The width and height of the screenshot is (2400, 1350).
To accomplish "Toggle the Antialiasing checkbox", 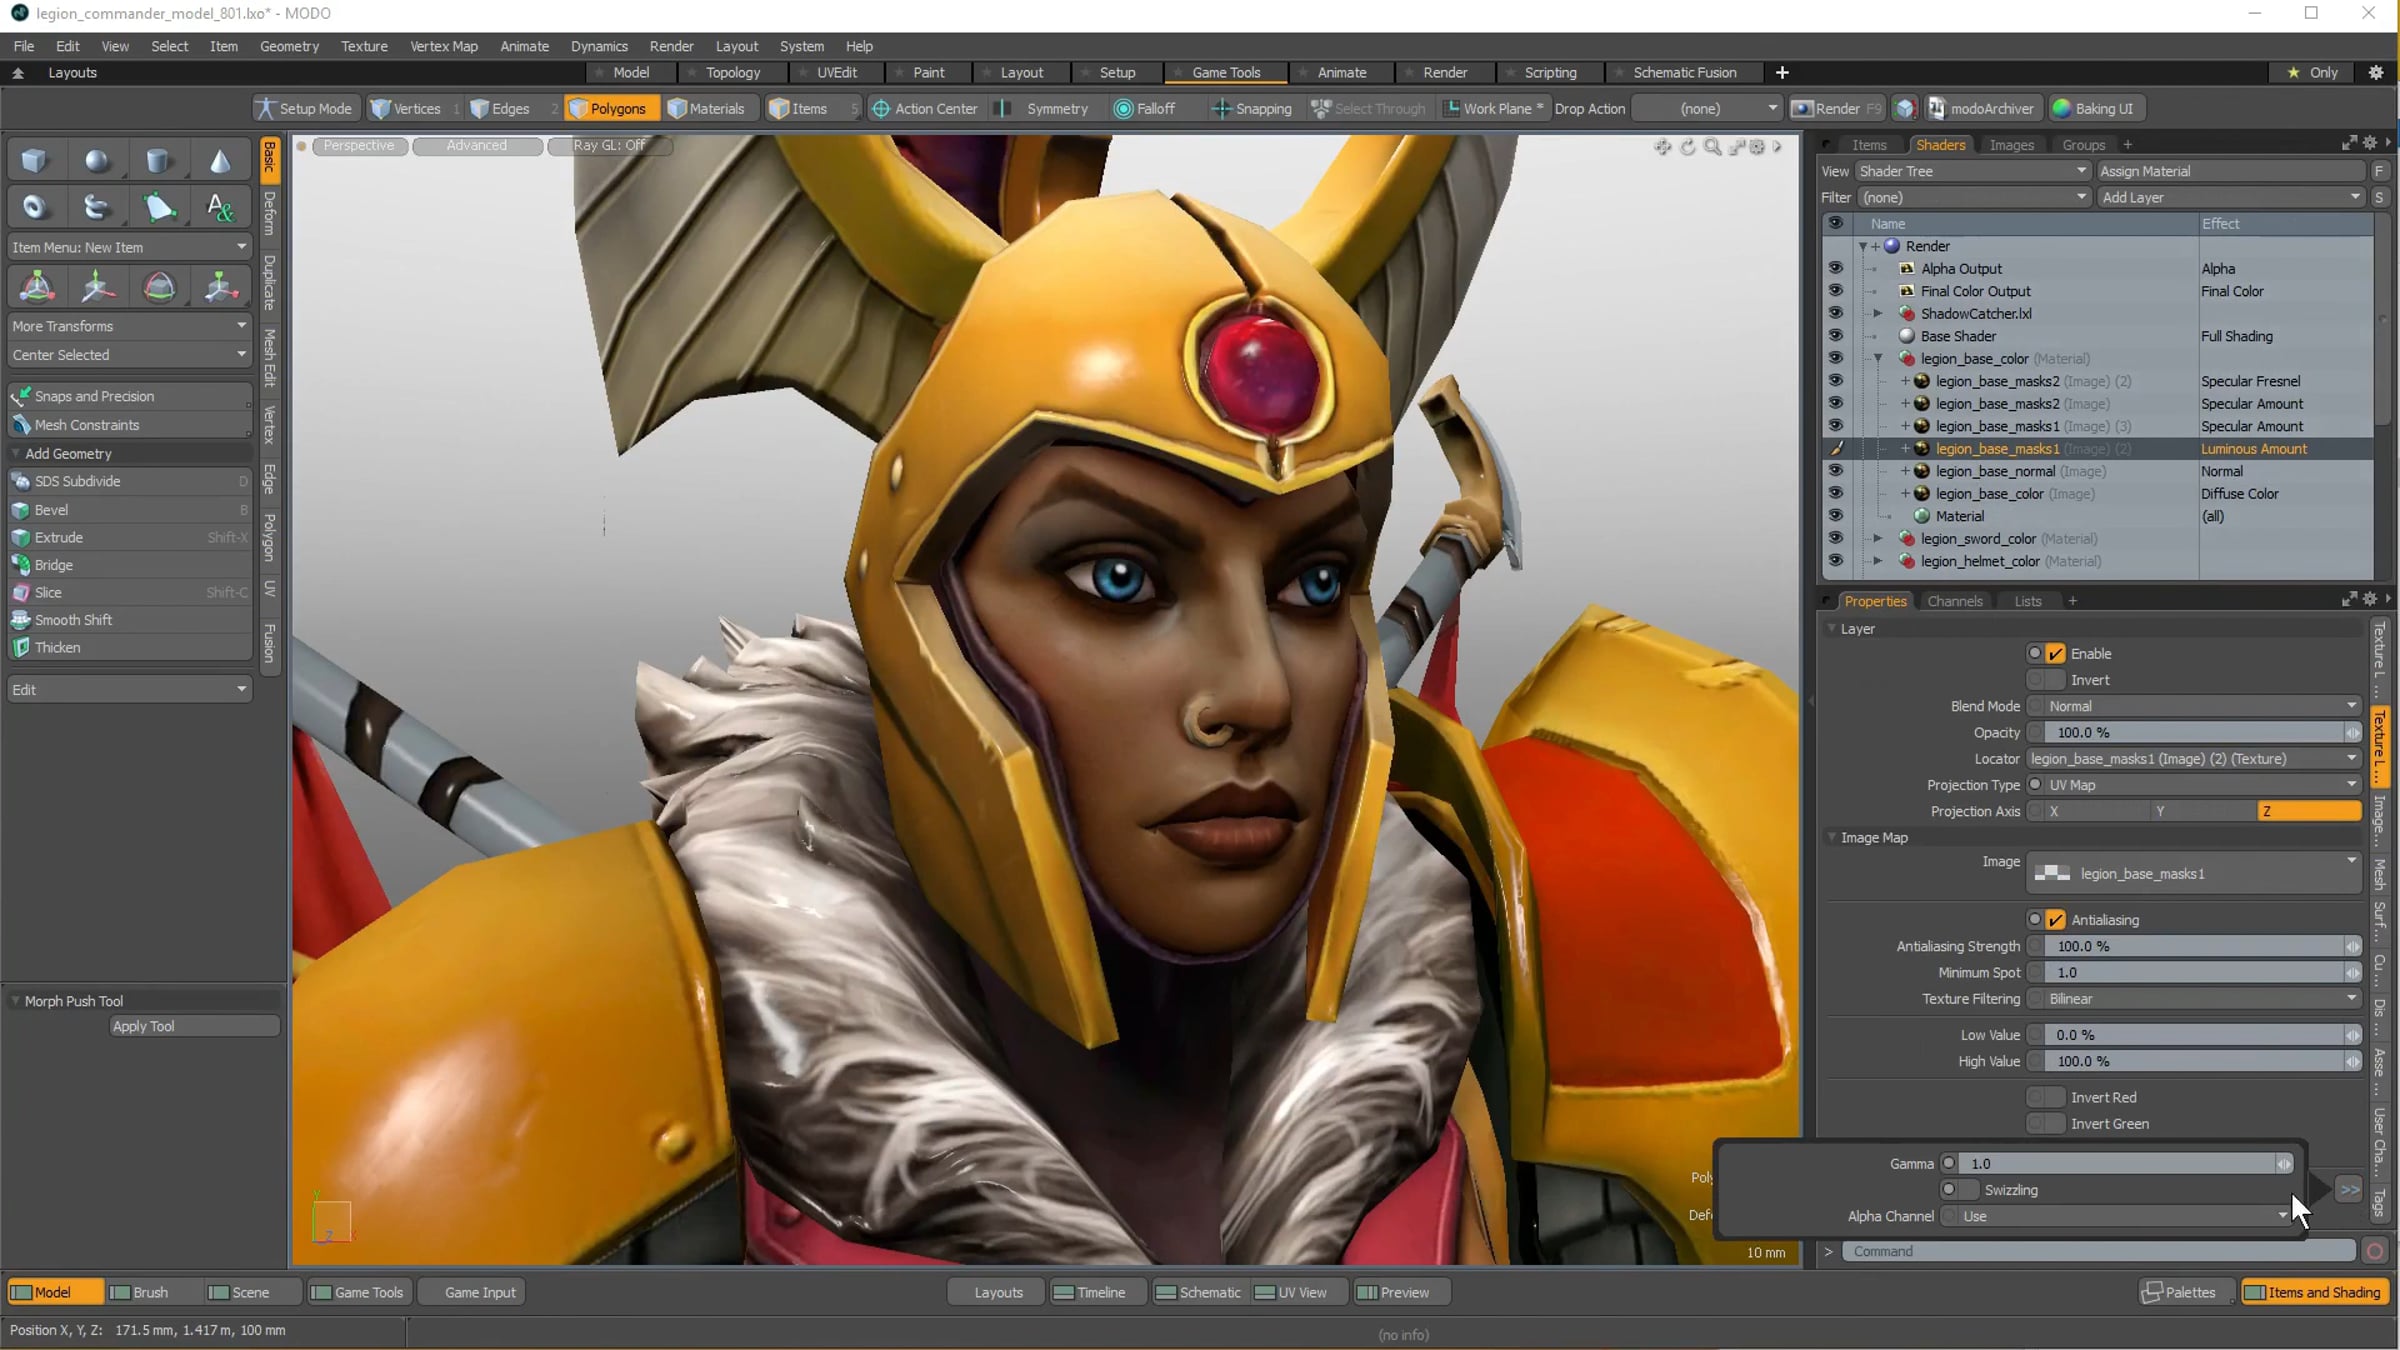I will coord(2056,920).
